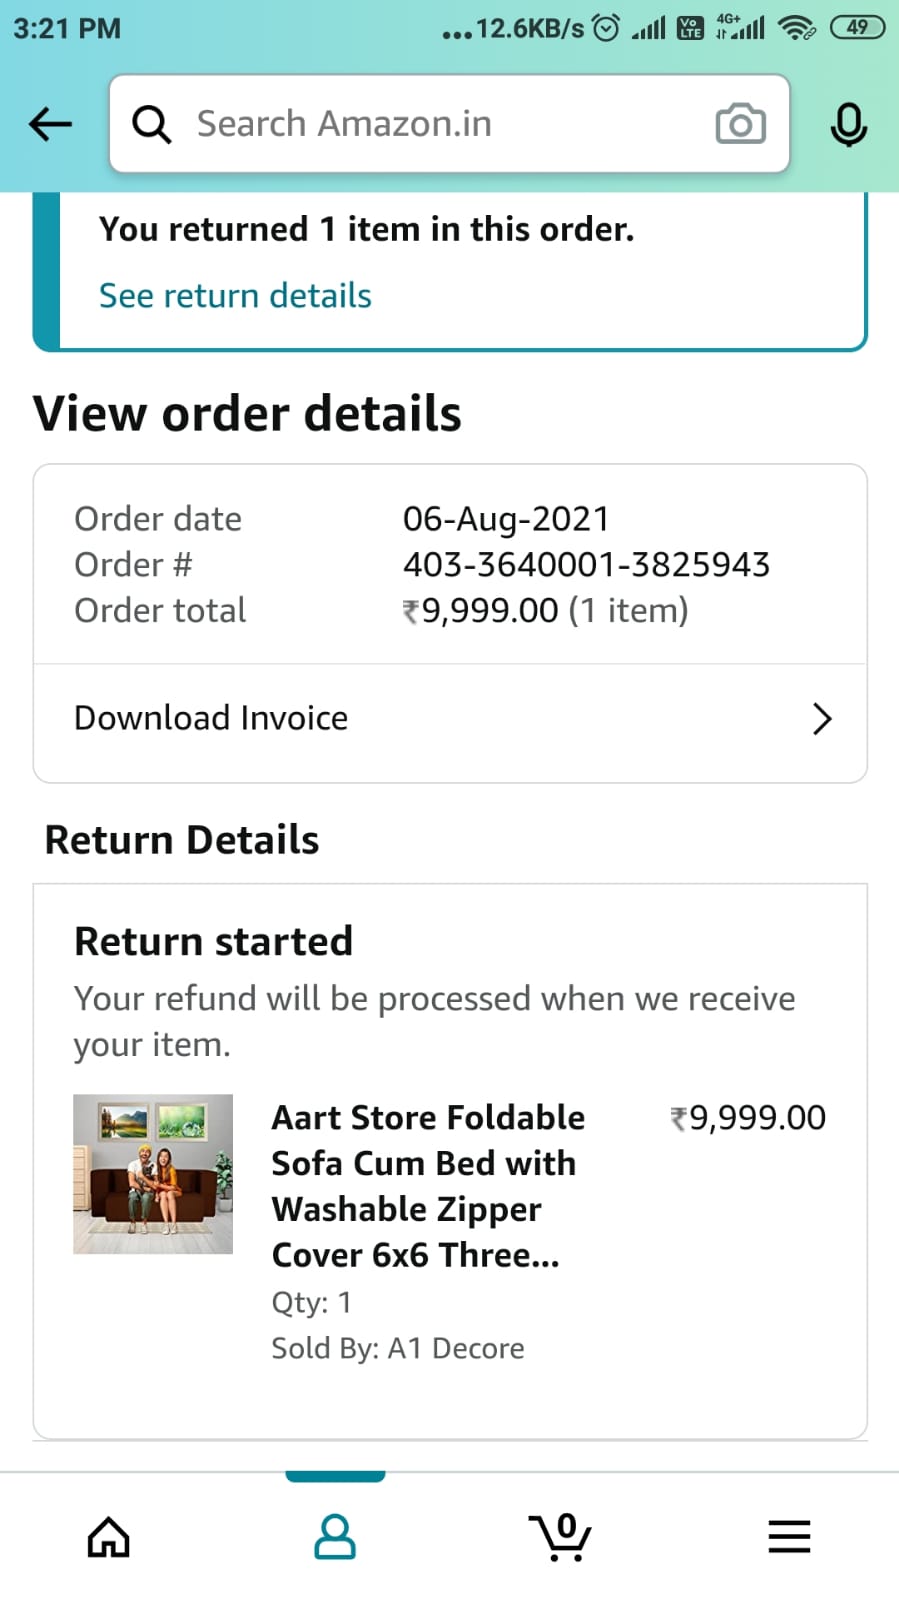Tap the microphone voice search icon

pos(848,124)
